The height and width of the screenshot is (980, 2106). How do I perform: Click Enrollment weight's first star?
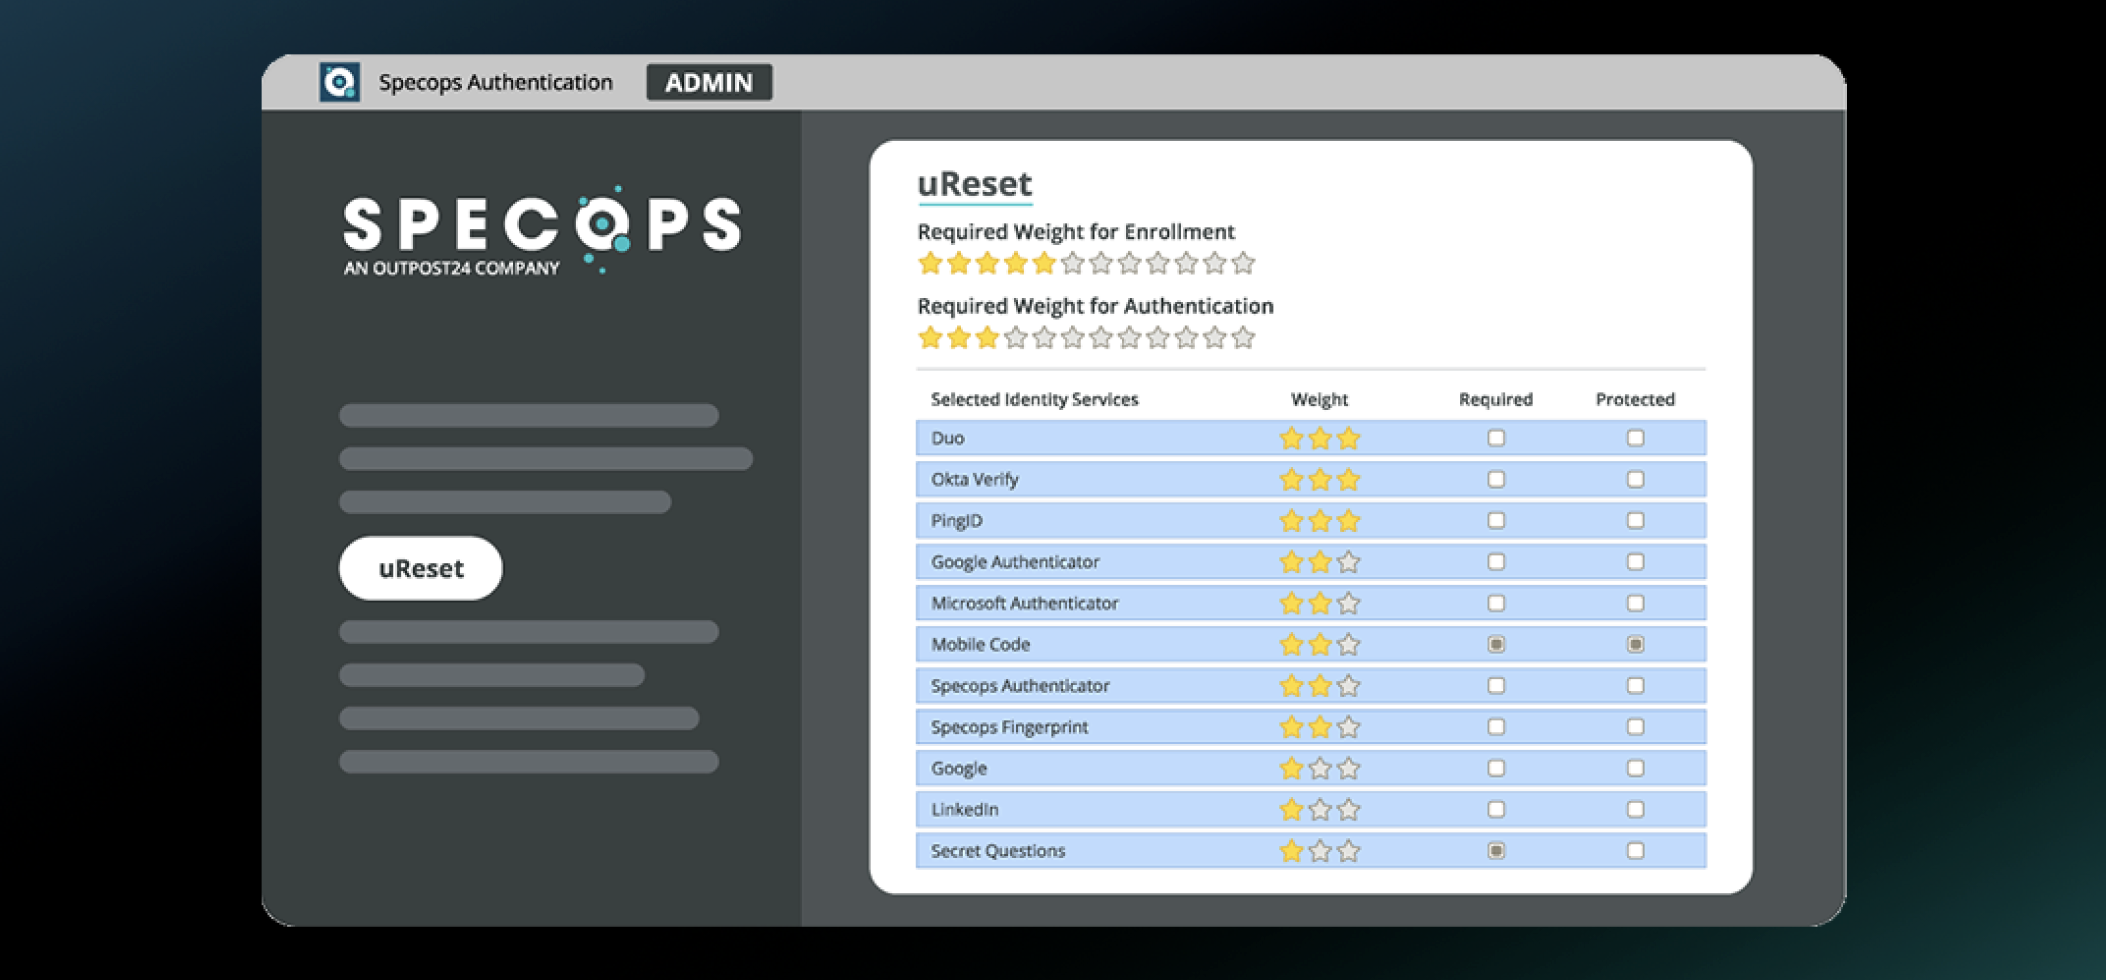[930, 263]
